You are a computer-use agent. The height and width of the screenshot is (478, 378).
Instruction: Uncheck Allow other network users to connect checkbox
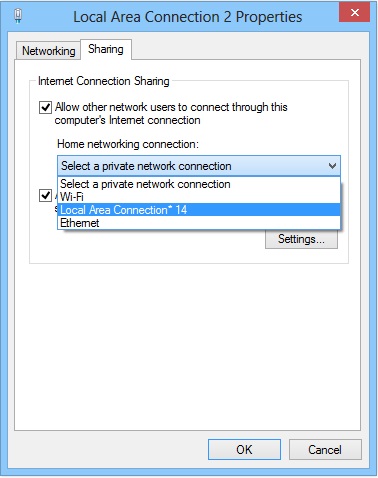(45, 107)
